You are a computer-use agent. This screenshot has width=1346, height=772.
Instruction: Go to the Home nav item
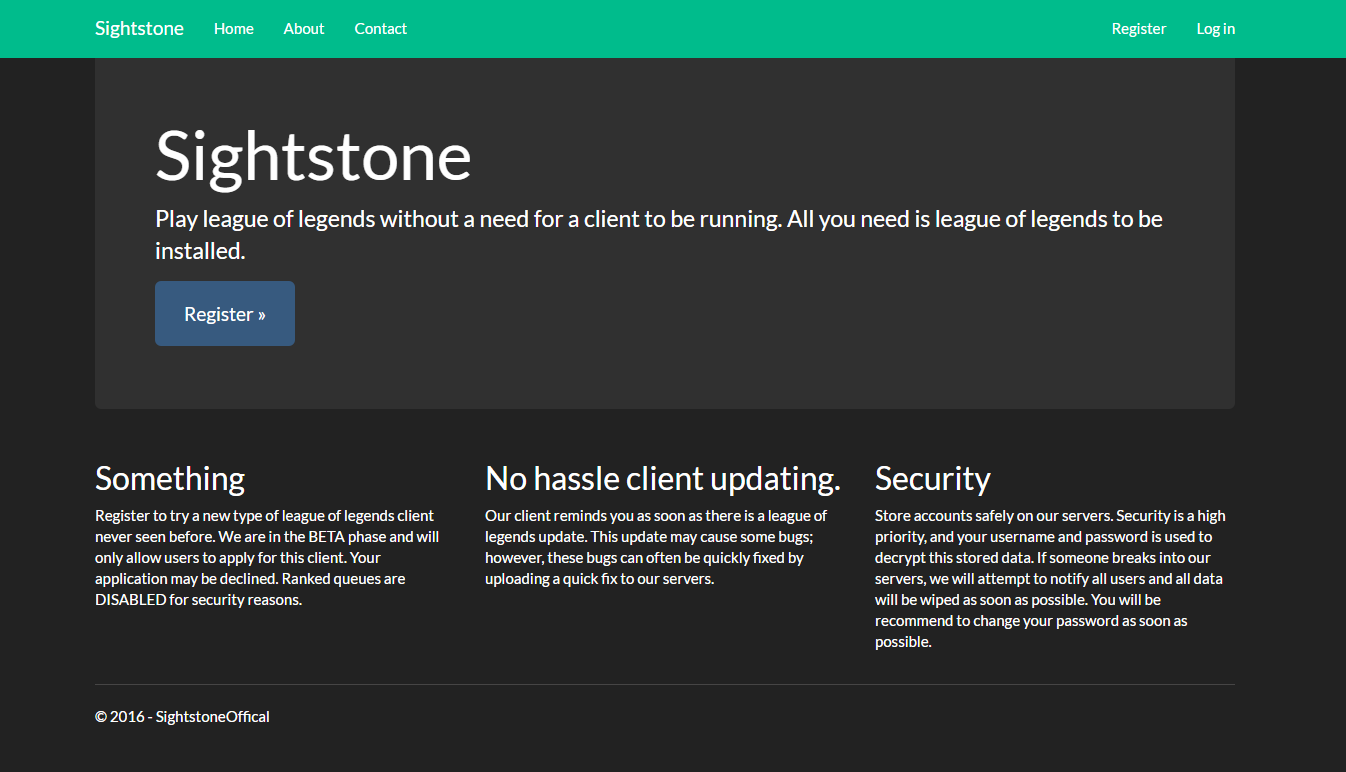(234, 29)
